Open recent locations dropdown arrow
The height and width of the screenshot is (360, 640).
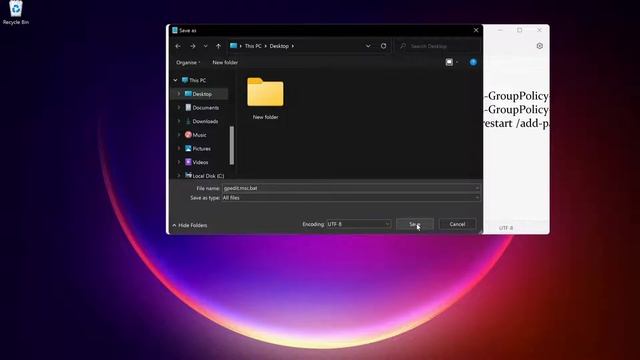tap(206, 46)
